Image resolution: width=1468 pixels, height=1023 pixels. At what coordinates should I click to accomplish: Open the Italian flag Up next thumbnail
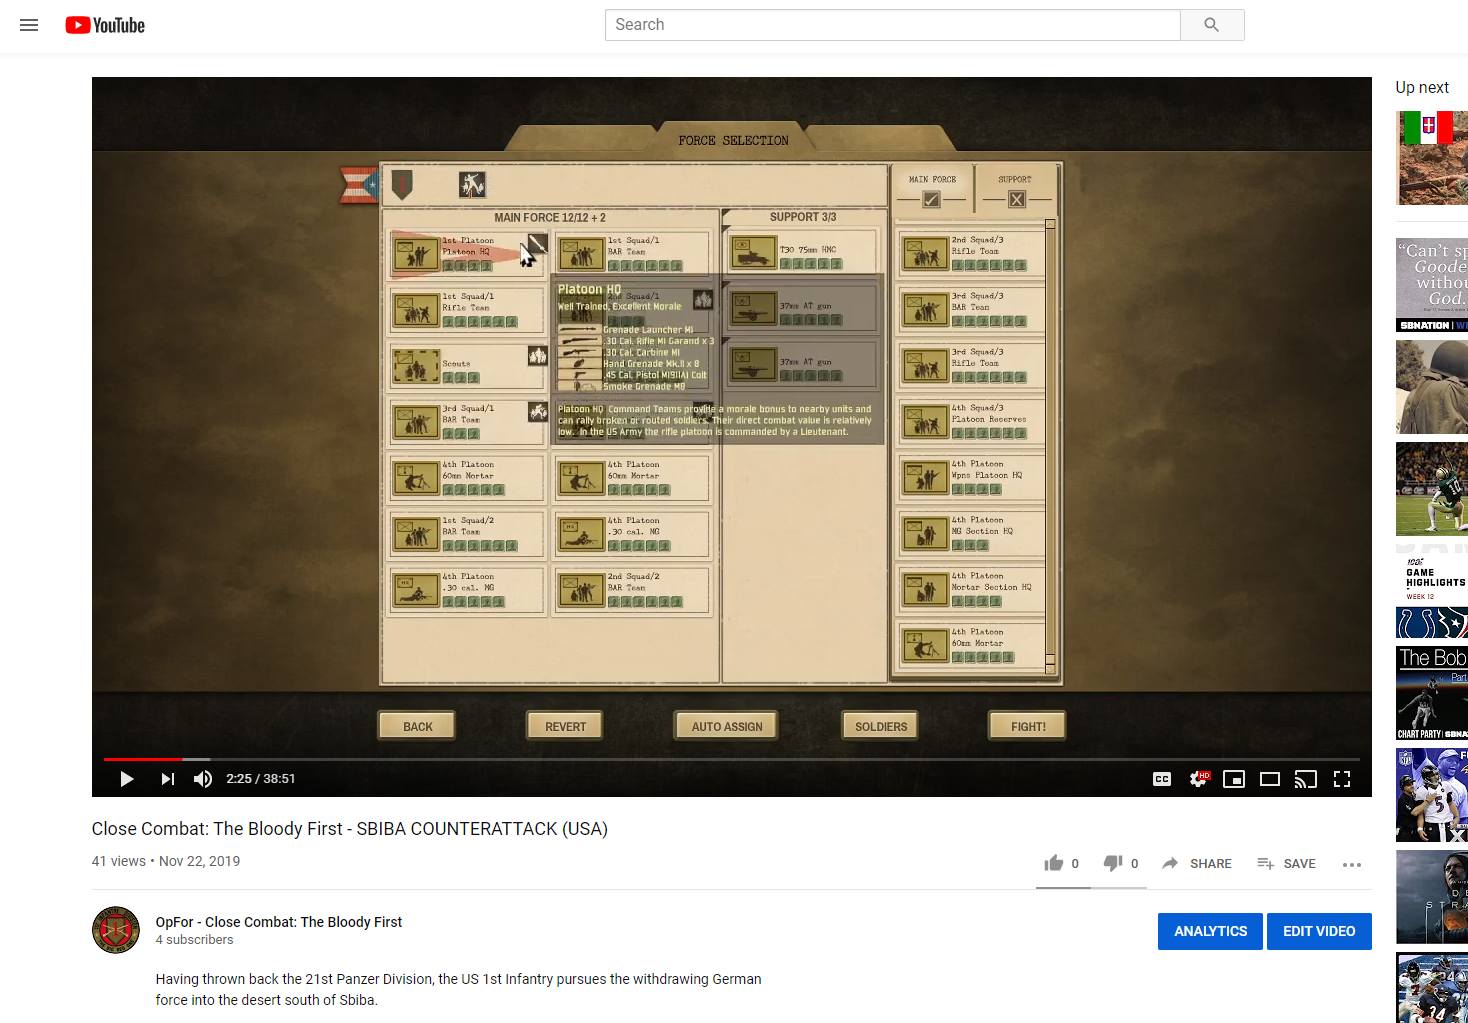click(x=1432, y=157)
